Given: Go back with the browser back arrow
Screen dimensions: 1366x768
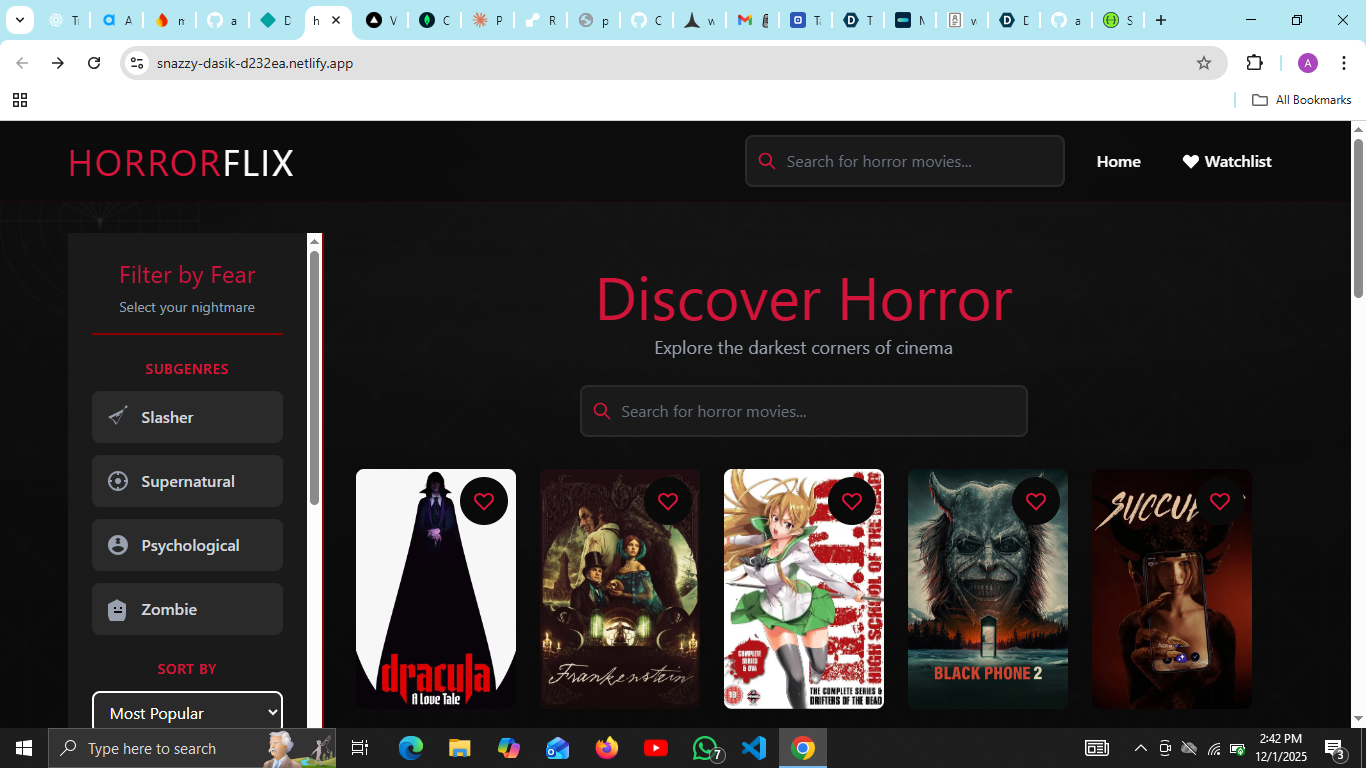Looking at the screenshot, I should [x=22, y=63].
